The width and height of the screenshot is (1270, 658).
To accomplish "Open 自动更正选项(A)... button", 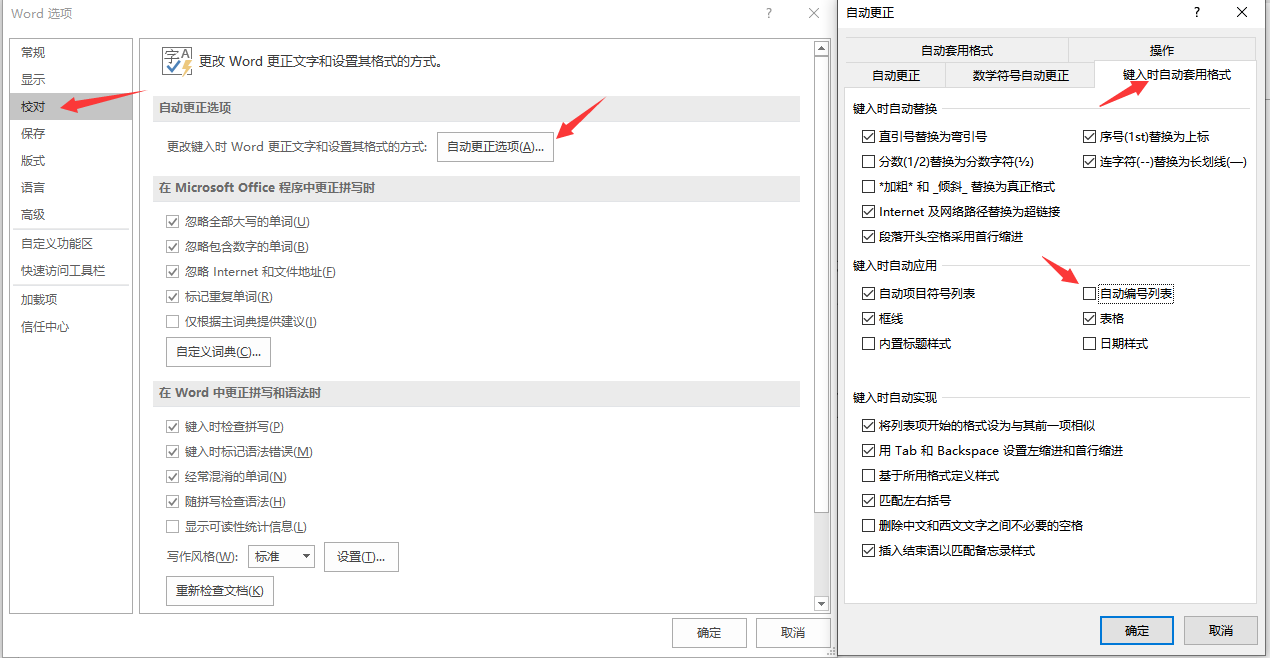I will tap(495, 146).
